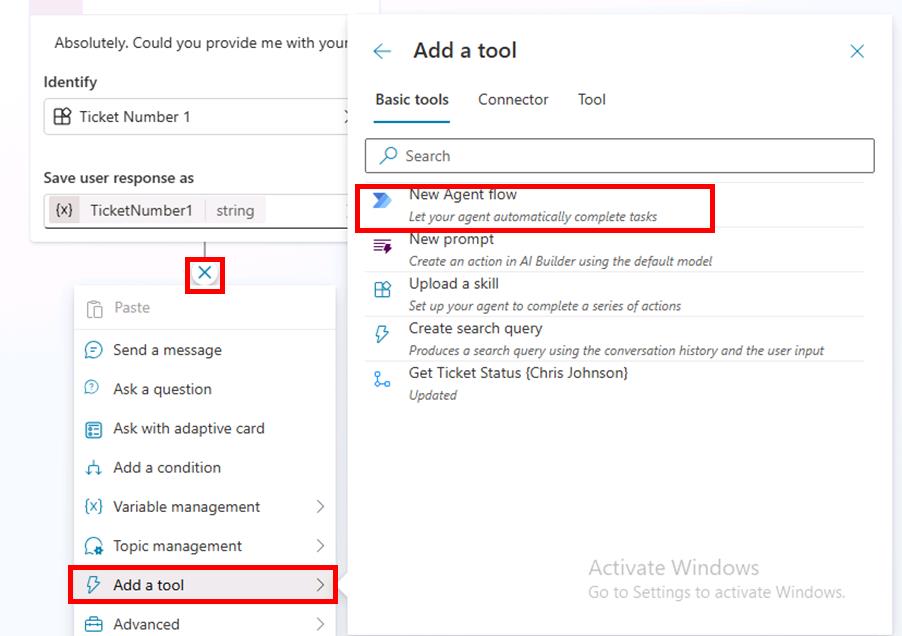Image resolution: width=902 pixels, height=636 pixels.
Task: Click the Get Ticket Status flow icon
Action: pos(382,379)
